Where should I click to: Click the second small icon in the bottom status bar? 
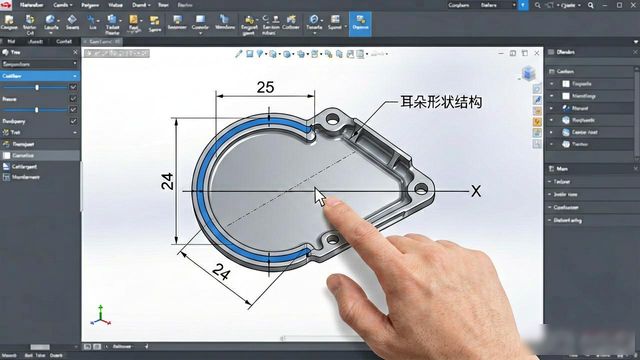tap(97, 347)
